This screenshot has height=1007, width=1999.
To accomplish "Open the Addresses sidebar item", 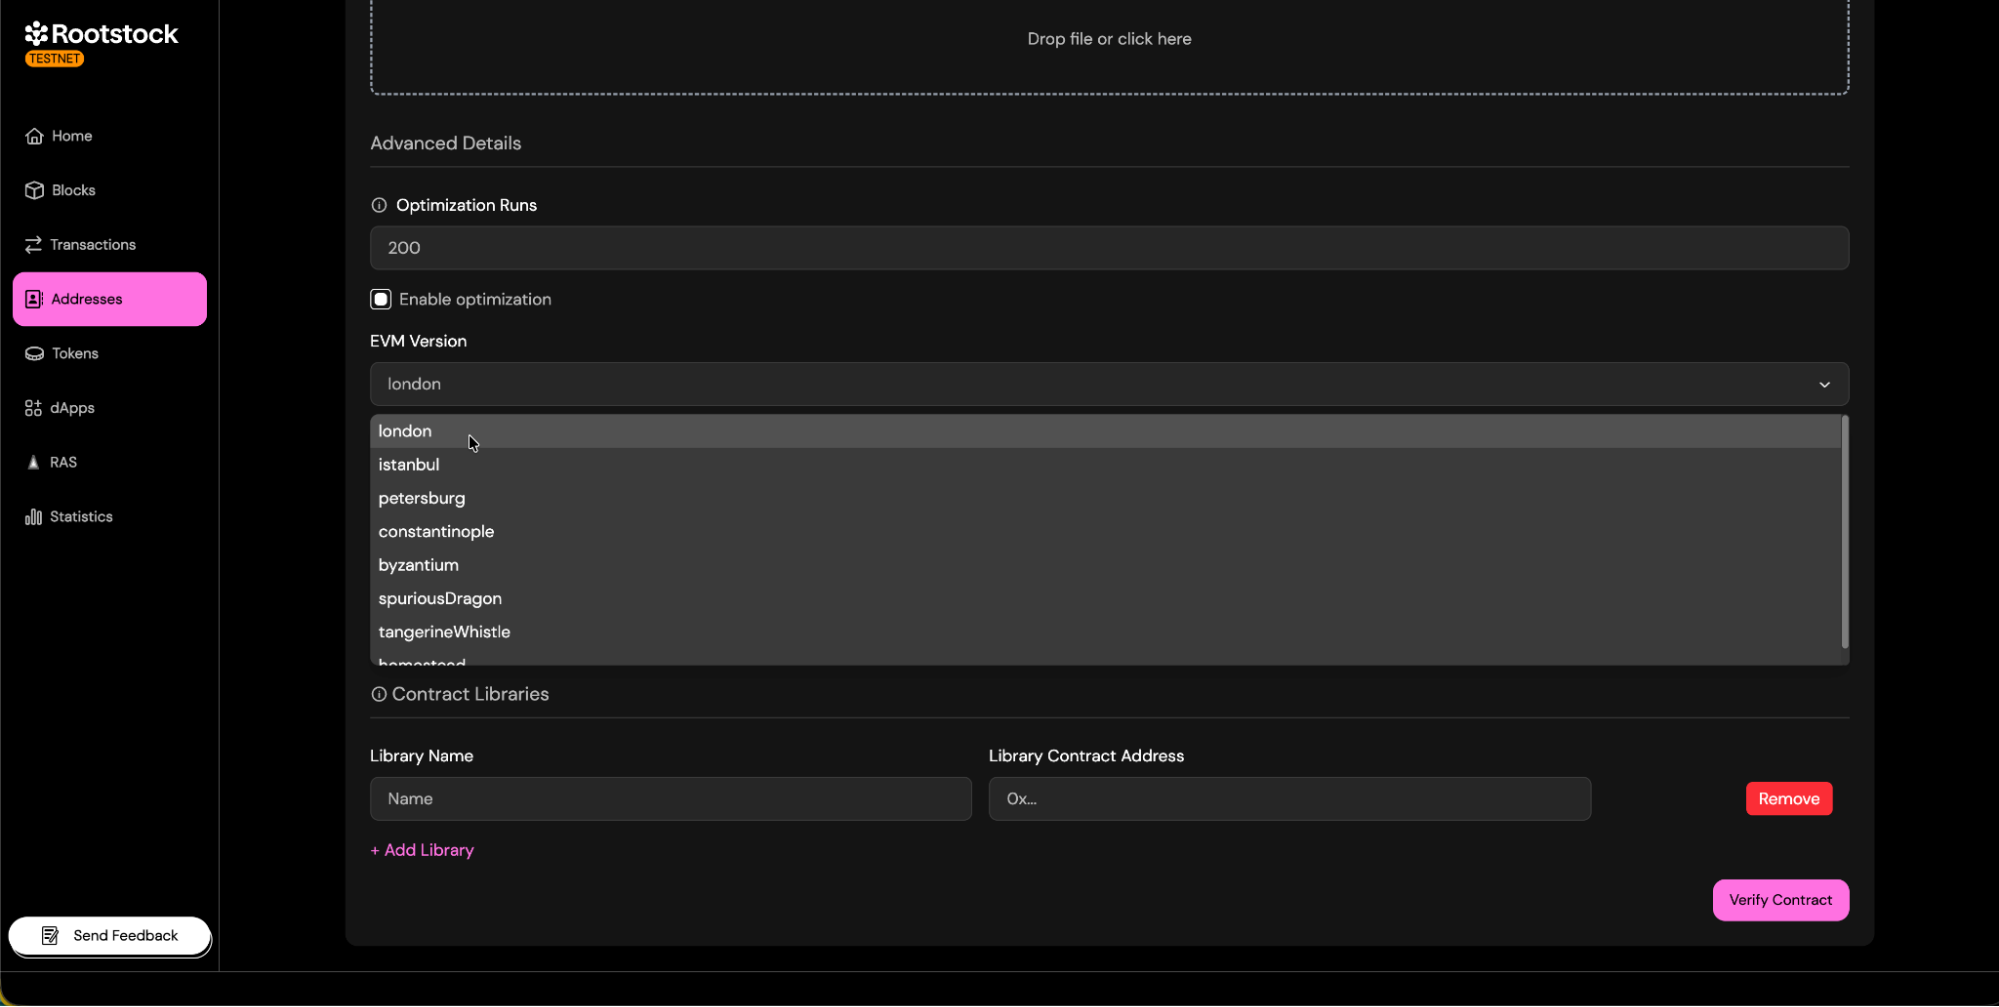I will pos(109,299).
